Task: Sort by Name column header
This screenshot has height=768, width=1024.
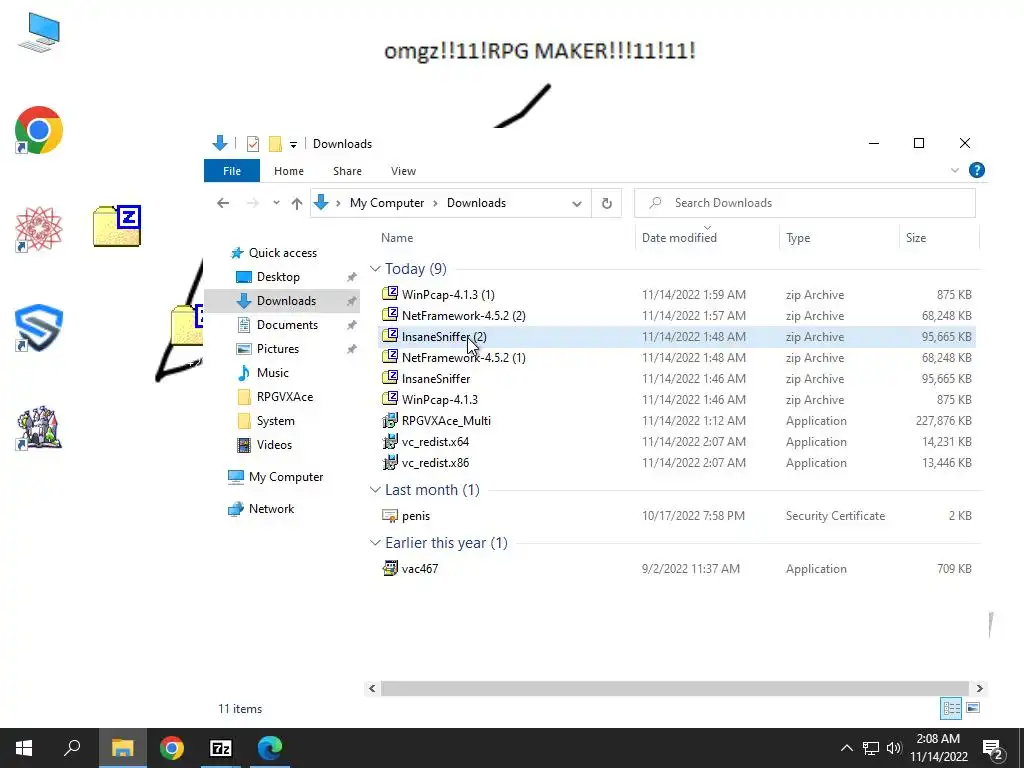Action: [397, 238]
